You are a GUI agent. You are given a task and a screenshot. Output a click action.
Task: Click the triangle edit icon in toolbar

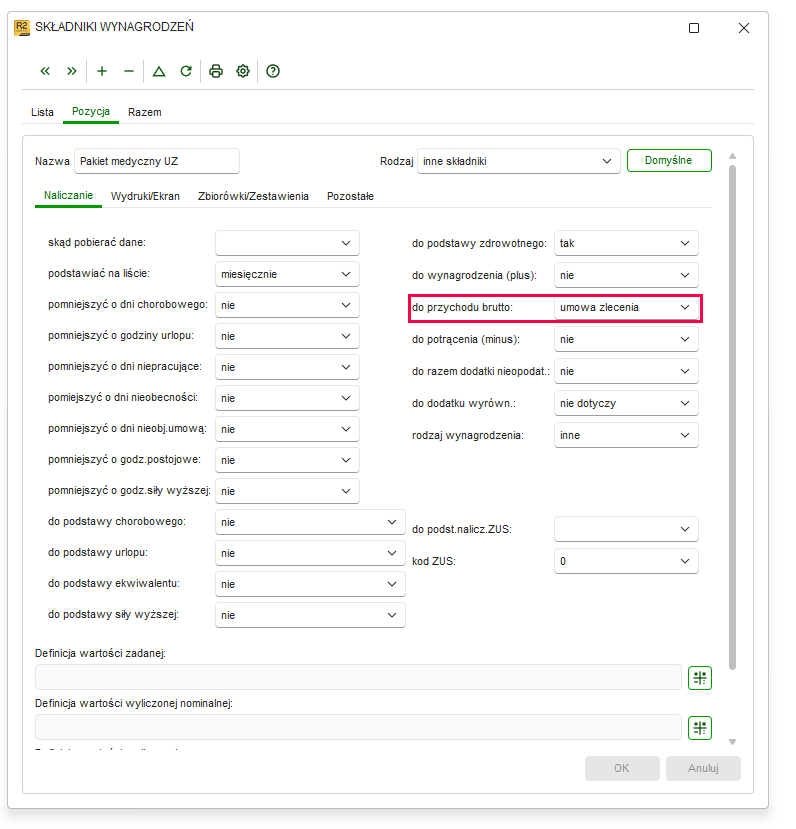[x=159, y=71]
